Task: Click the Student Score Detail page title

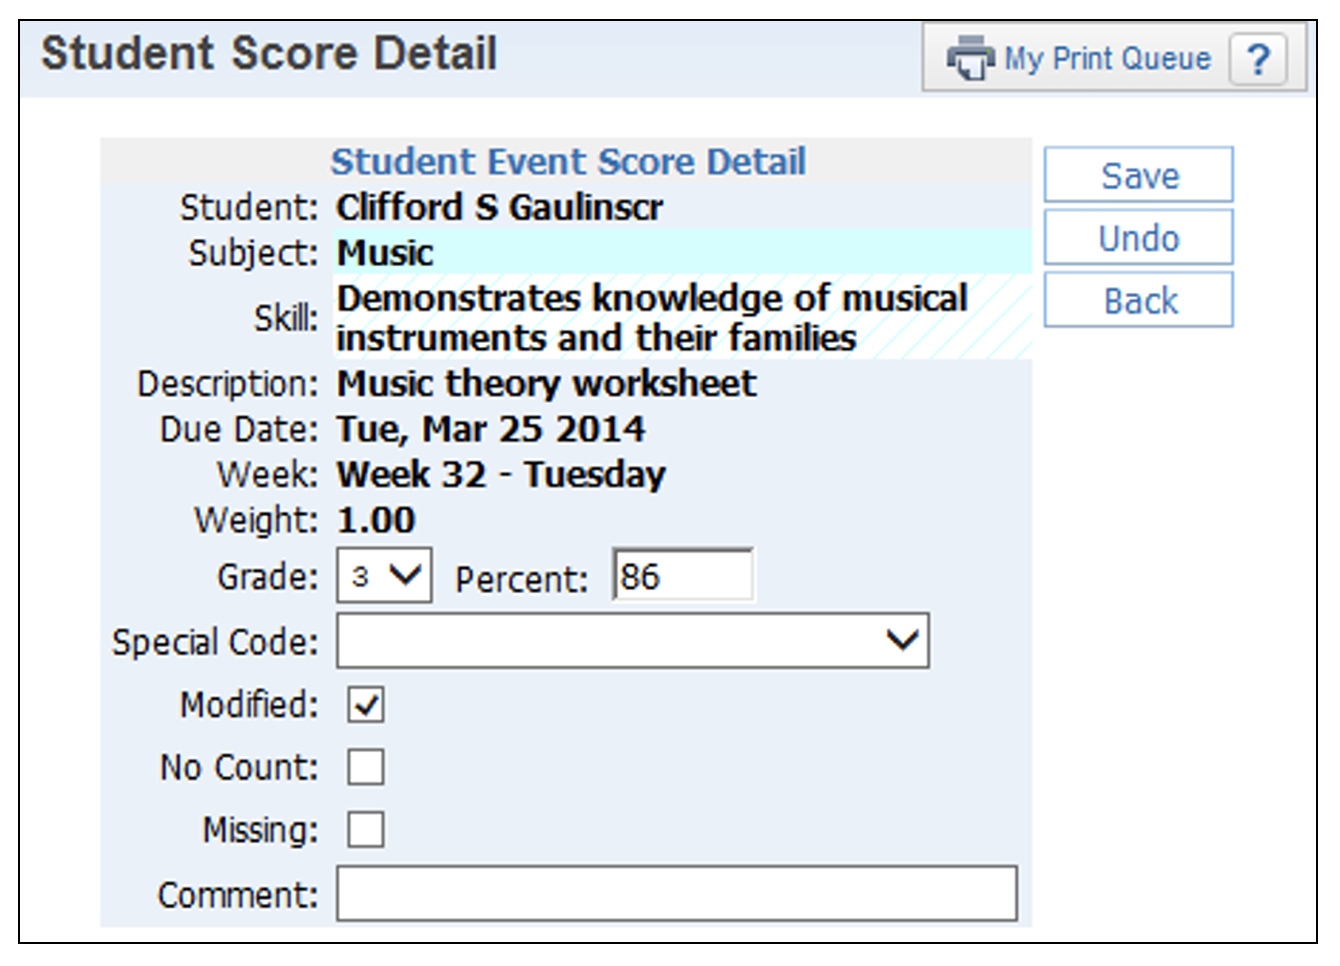Action: pos(269,54)
